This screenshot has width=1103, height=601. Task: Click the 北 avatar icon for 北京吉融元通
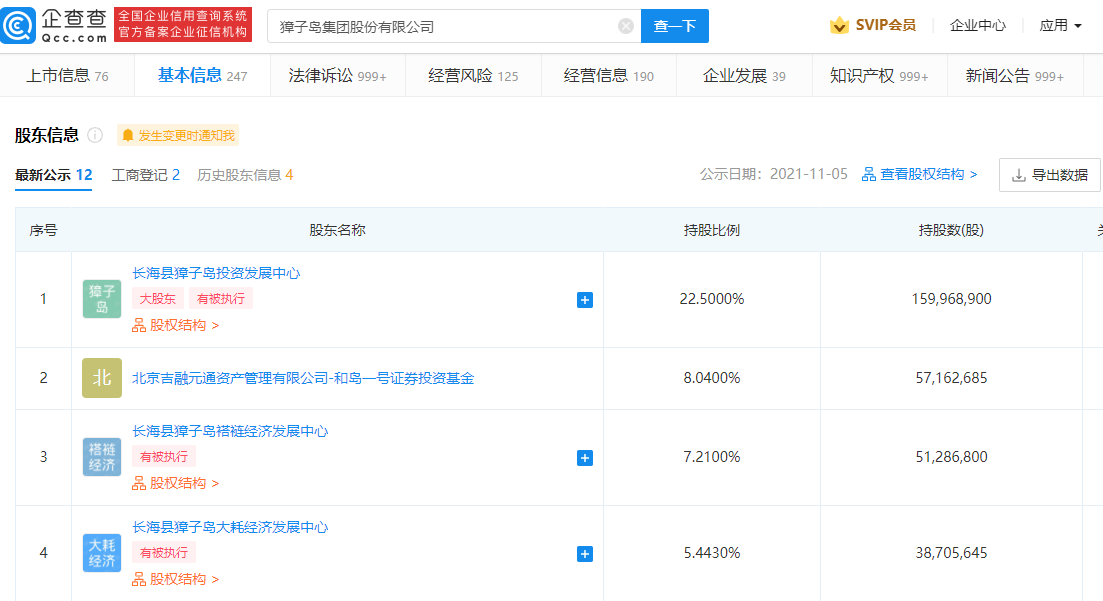[x=102, y=378]
